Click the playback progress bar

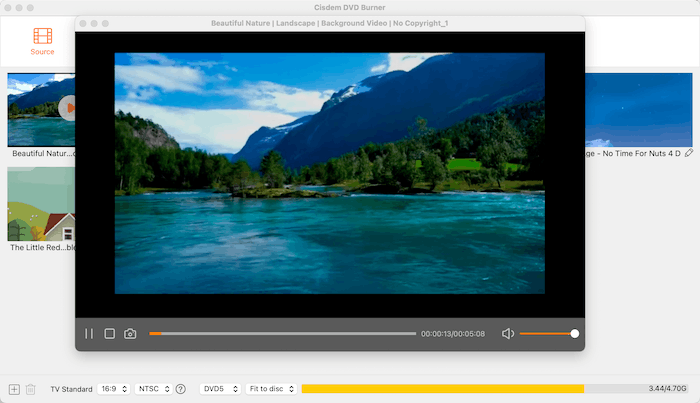[x=283, y=334]
